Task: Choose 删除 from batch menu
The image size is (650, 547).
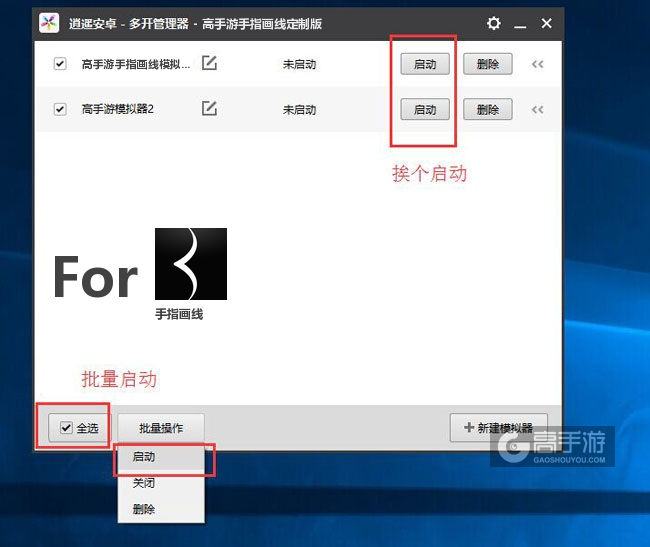Action: click(161, 508)
